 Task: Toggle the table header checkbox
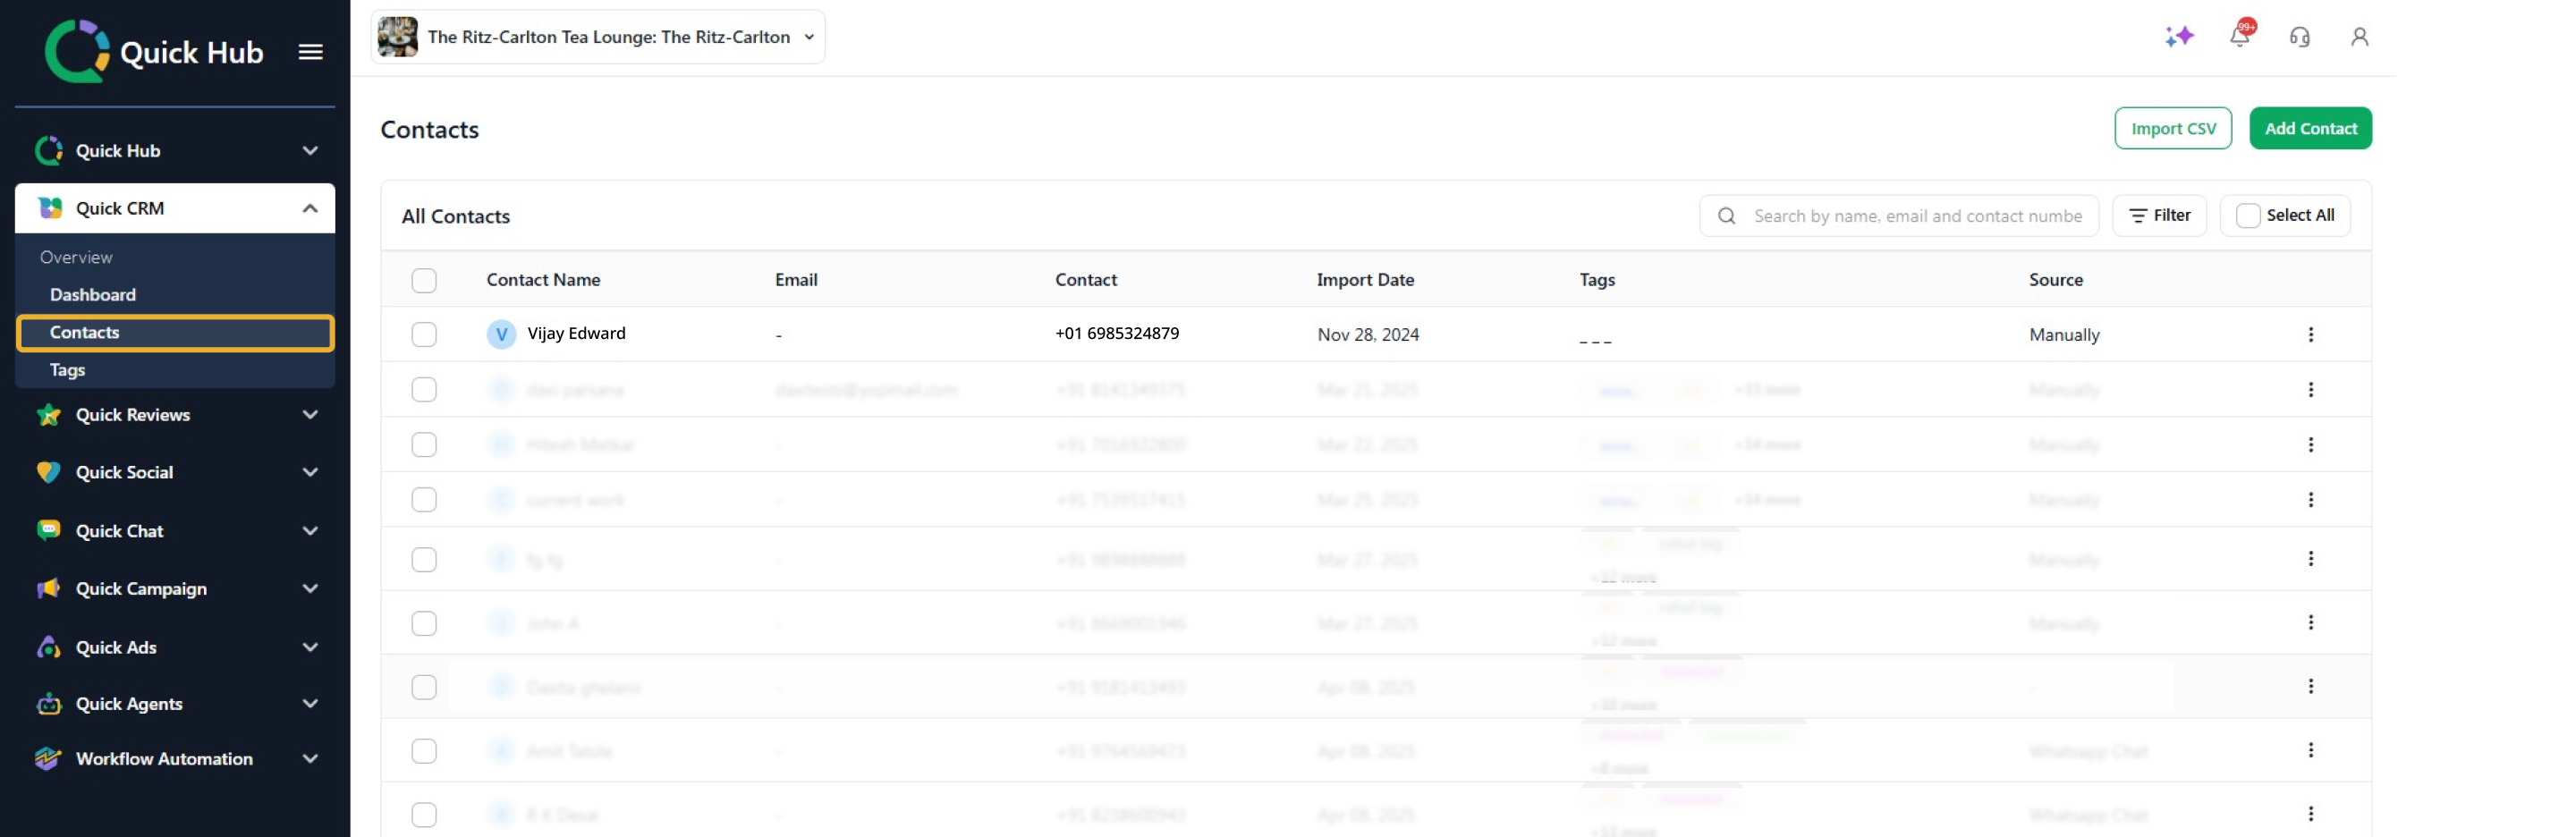pyautogui.click(x=424, y=280)
